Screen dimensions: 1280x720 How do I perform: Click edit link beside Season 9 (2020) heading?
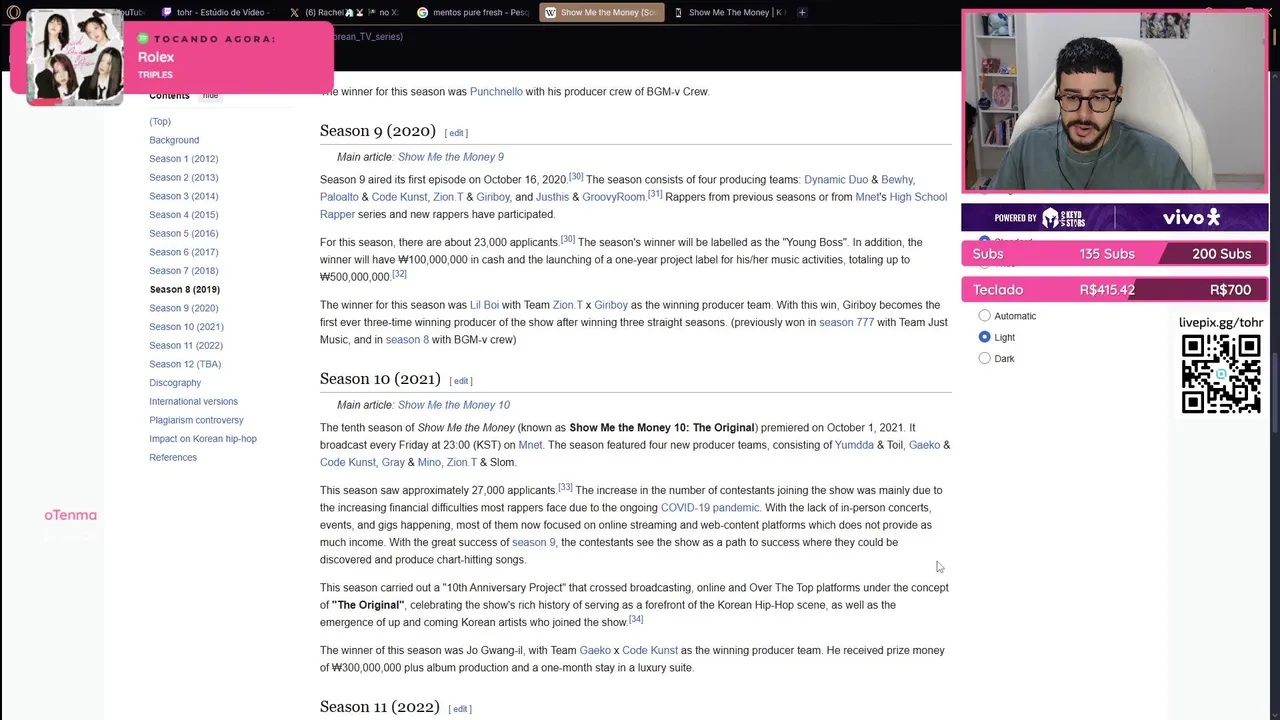pos(456,133)
